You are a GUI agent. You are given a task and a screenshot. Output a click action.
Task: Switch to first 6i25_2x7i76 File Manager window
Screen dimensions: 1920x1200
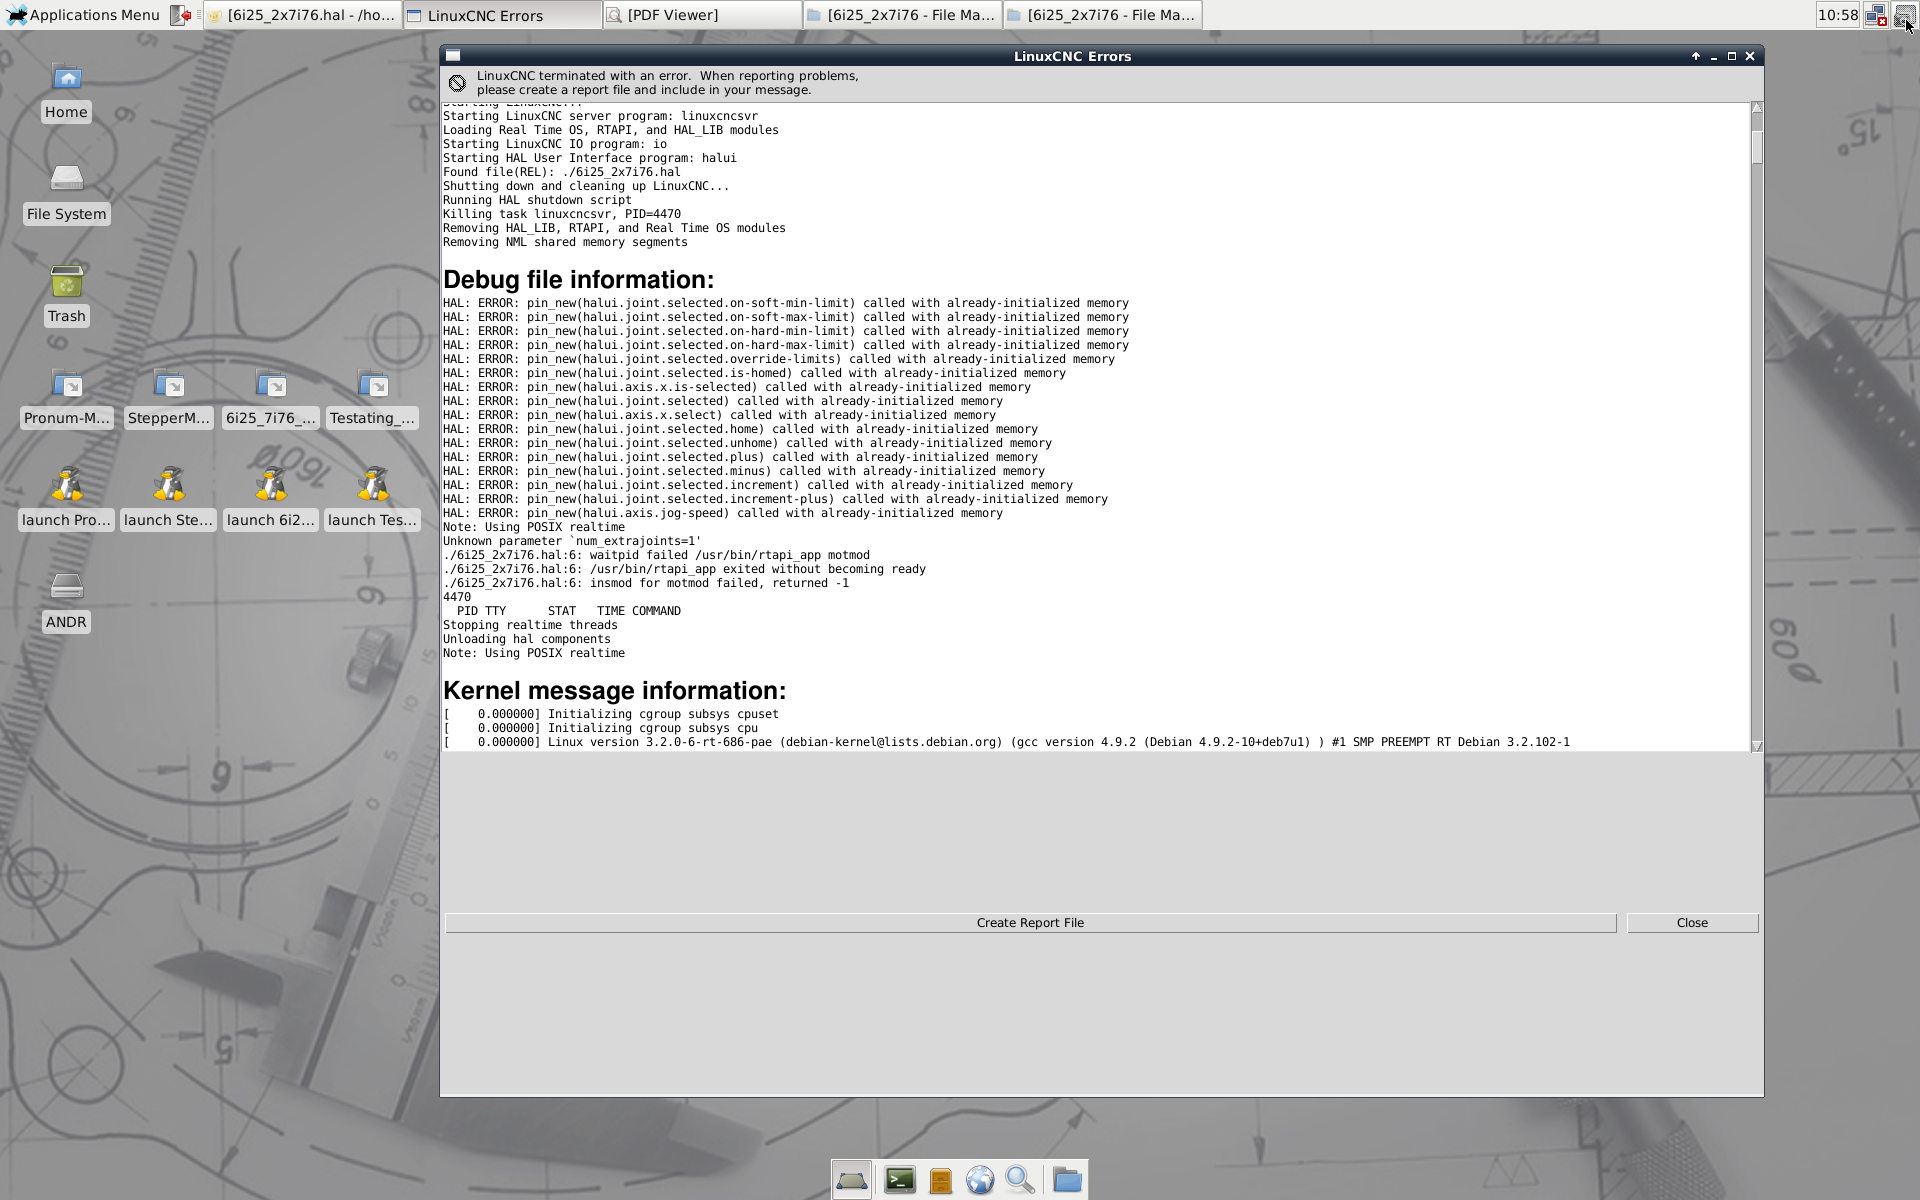[902, 15]
